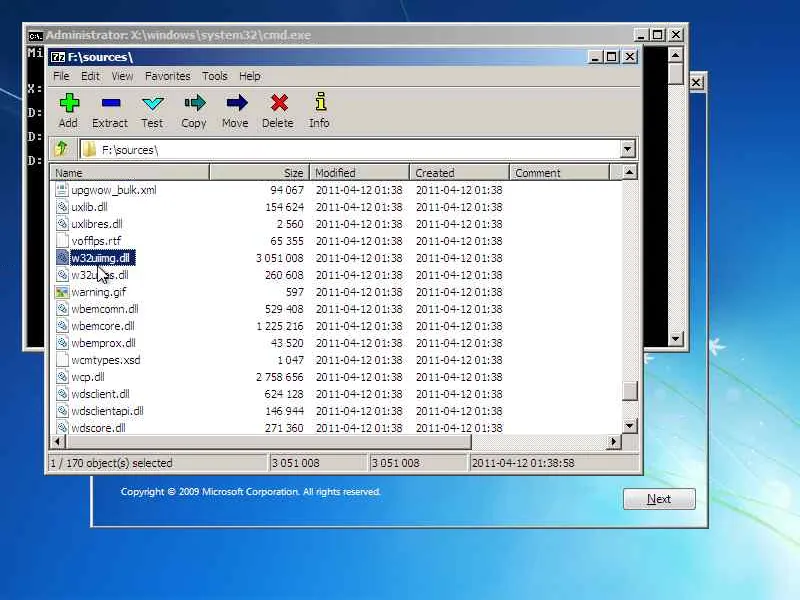Click size value 1 225 216
Viewport: 800px width, 600px height.
pyautogui.click(x=280, y=326)
